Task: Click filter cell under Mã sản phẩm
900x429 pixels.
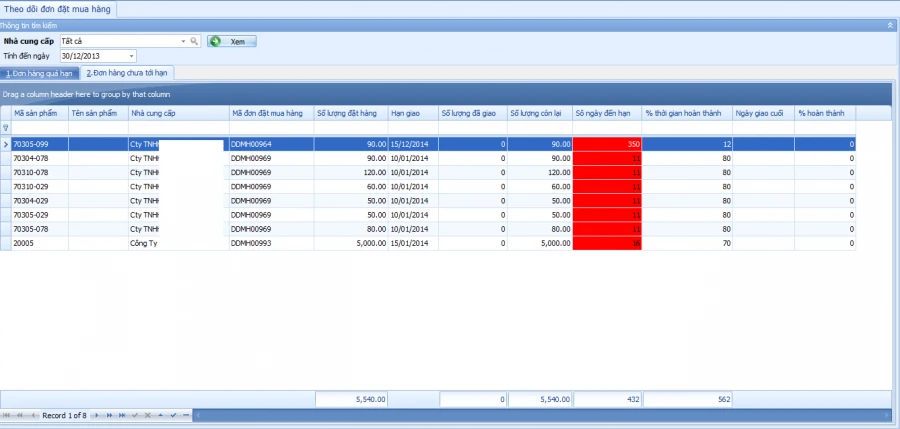Action: tap(40, 127)
